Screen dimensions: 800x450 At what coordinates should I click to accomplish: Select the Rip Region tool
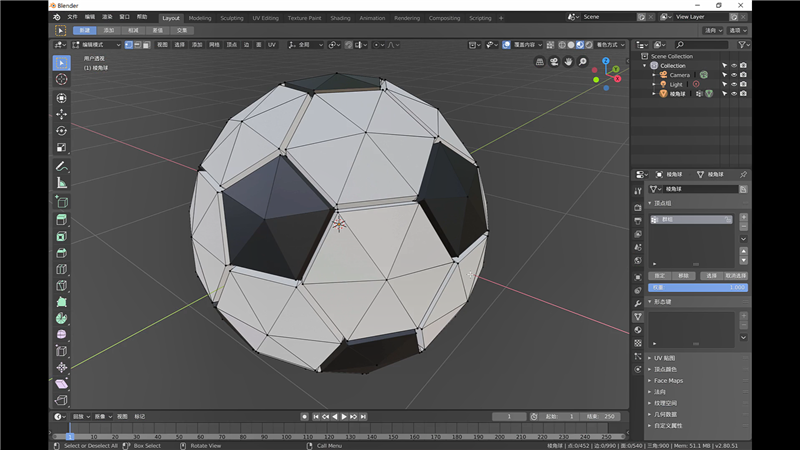(62, 400)
